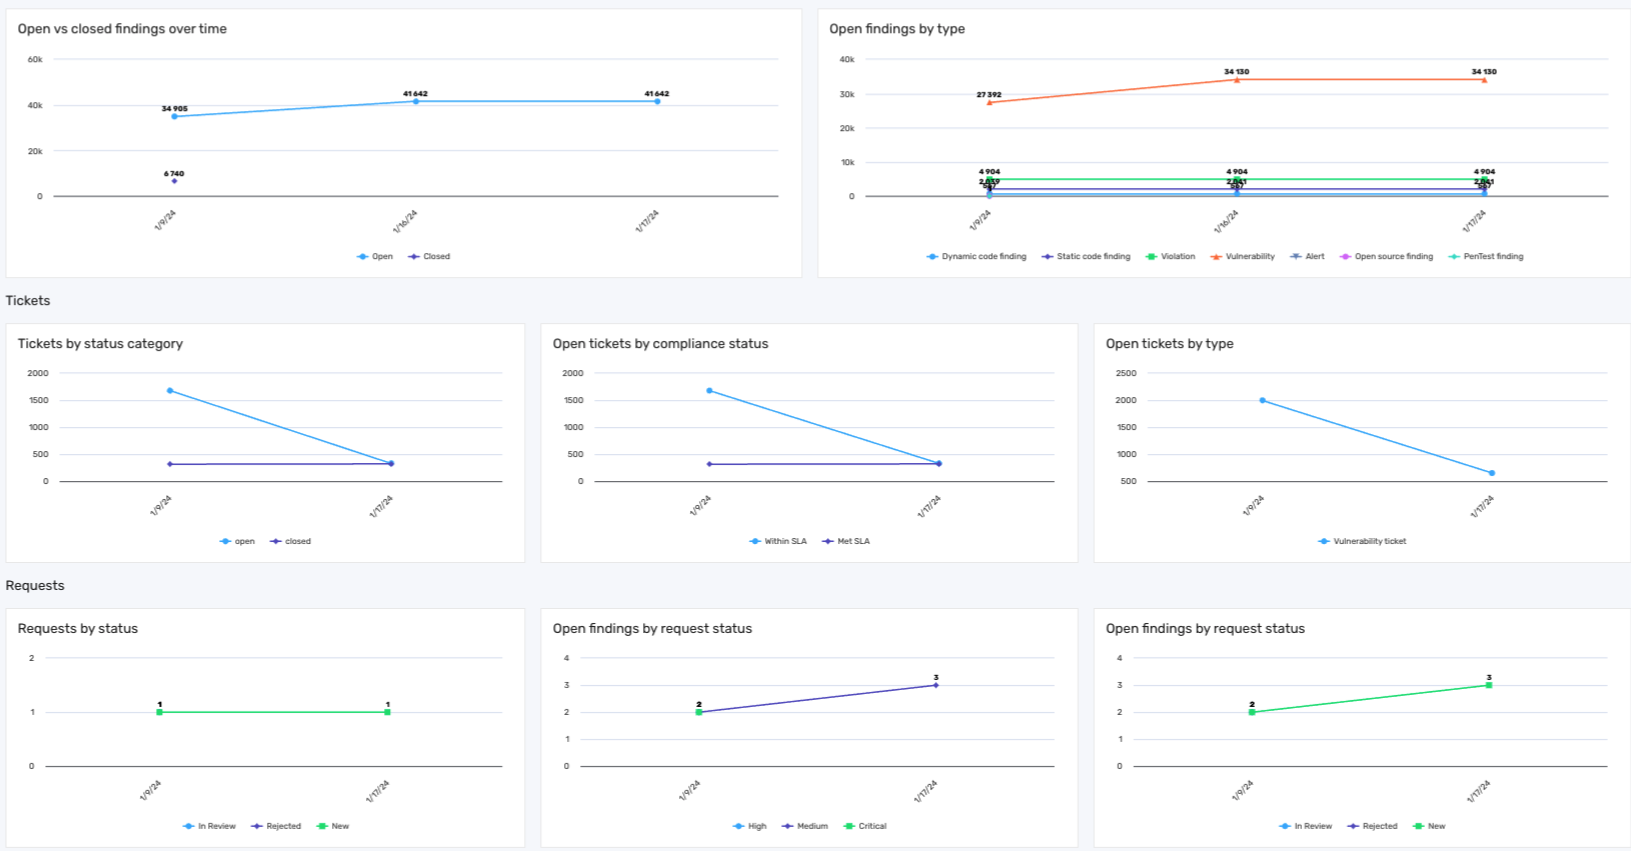Select Vulnerability ticket point at 1/9/24
The height and width of the screenshot is (851, 1631).
1263,400
